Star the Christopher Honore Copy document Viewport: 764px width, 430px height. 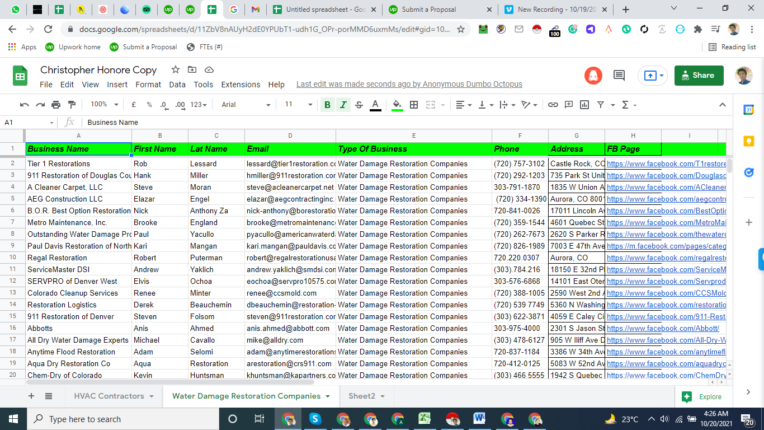tap(175, 70)
